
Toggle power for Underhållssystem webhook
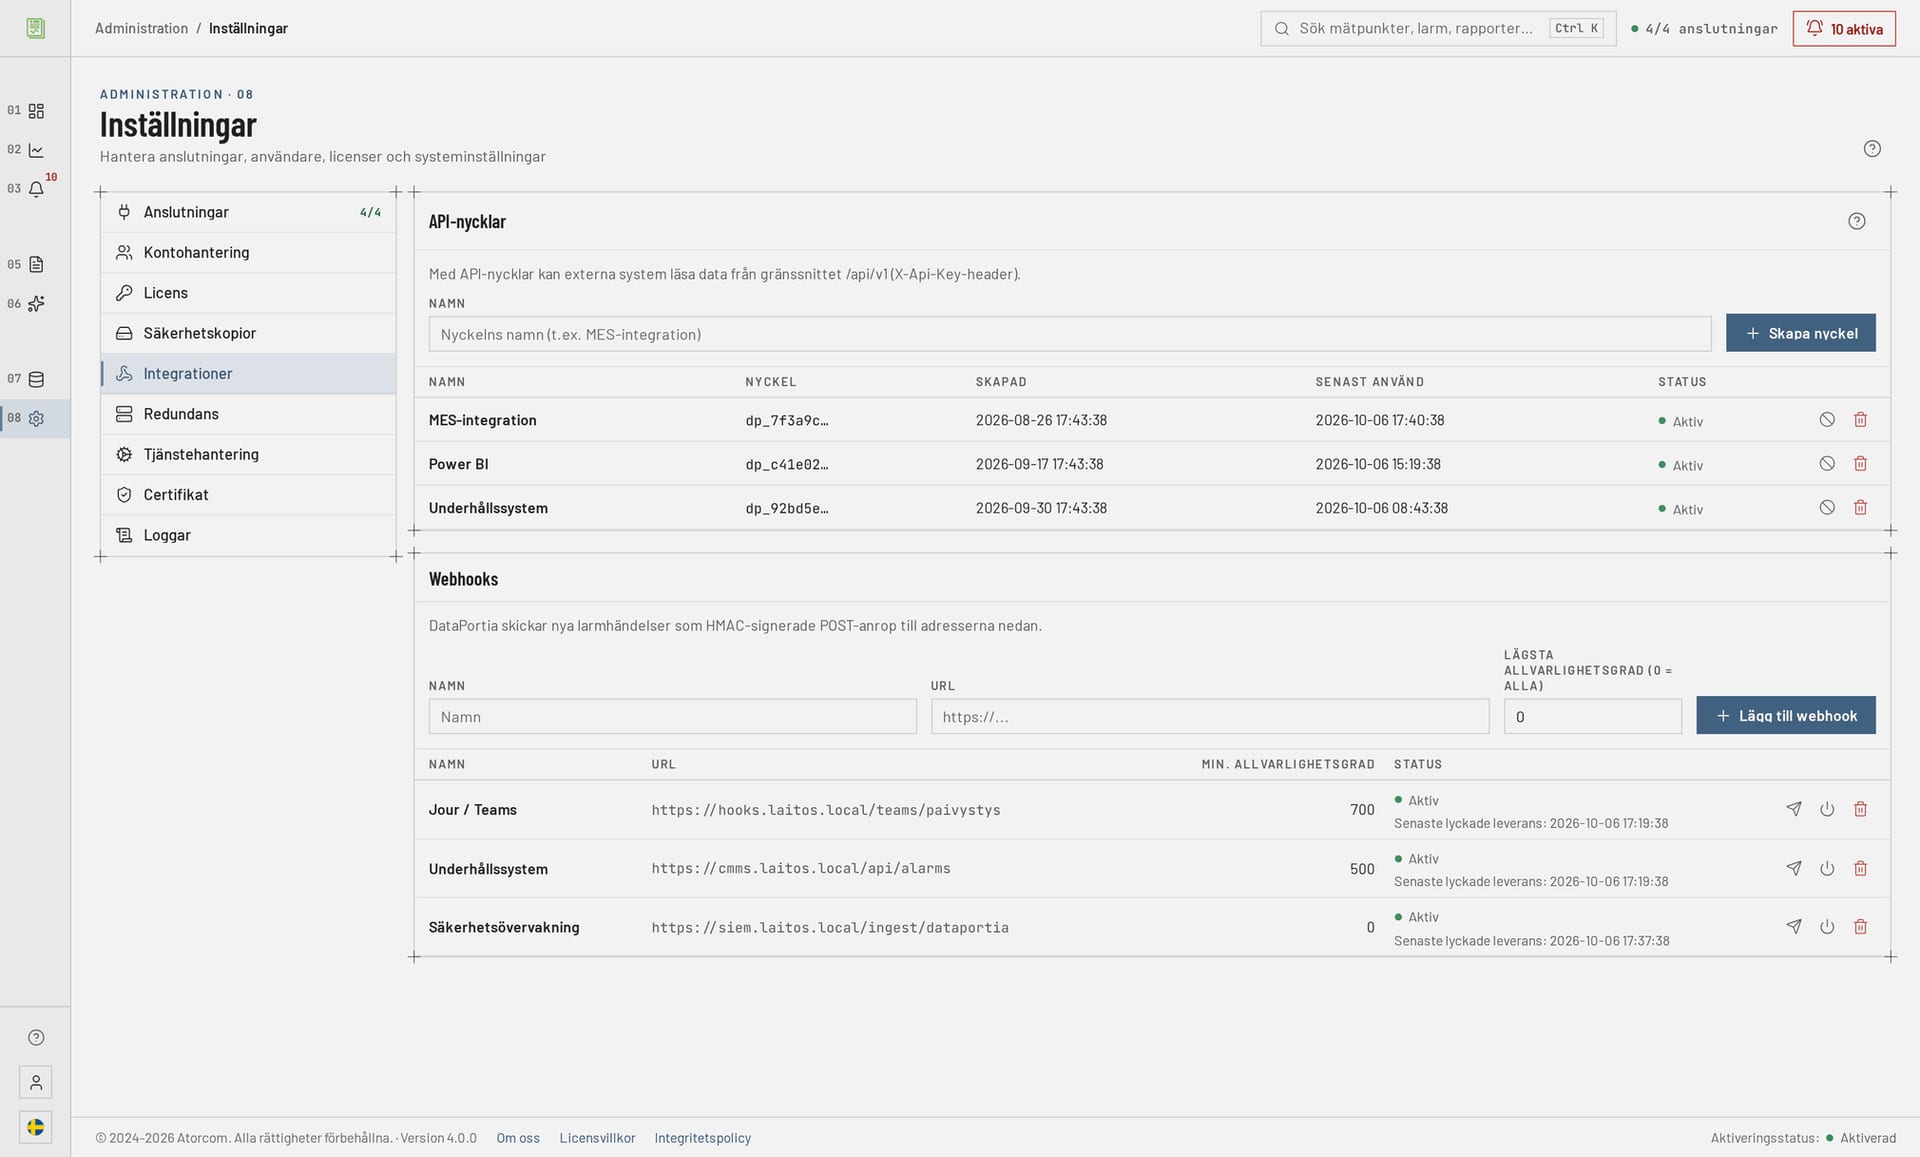tap(1827, 868)
